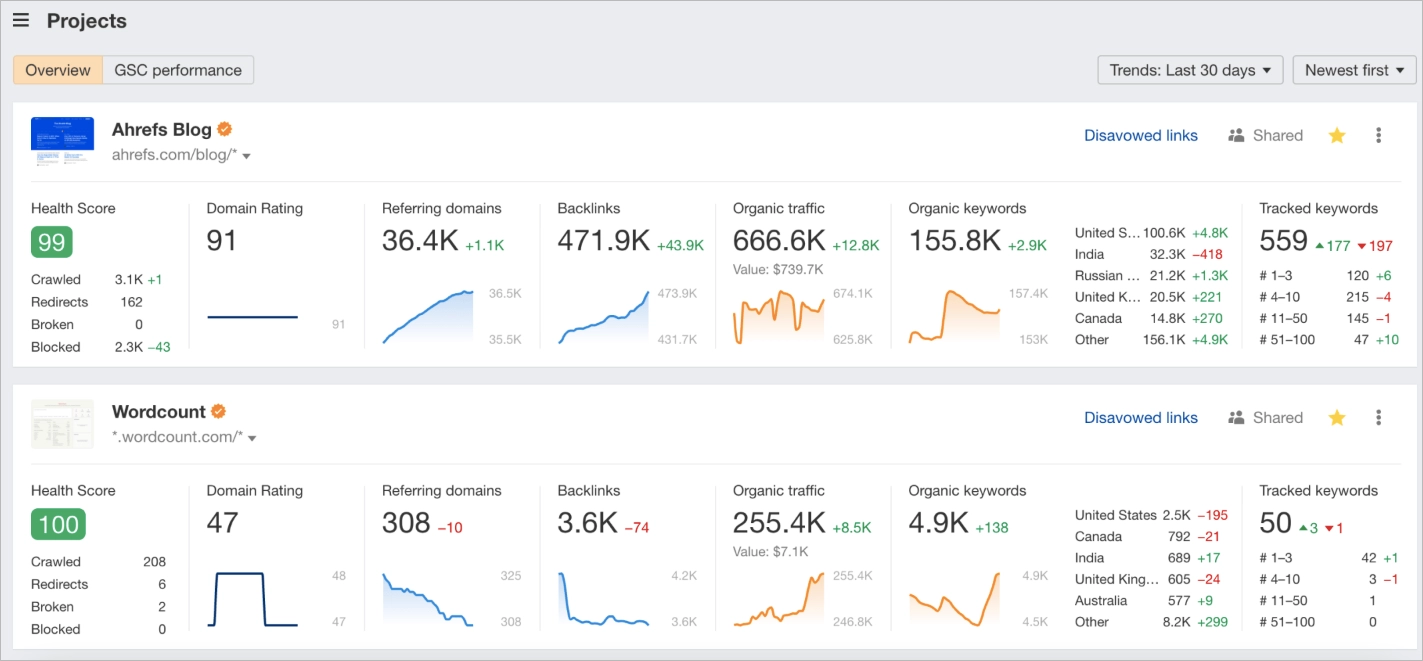Open Disavowed links for Ahrefs Blog

coord(1141,135)
